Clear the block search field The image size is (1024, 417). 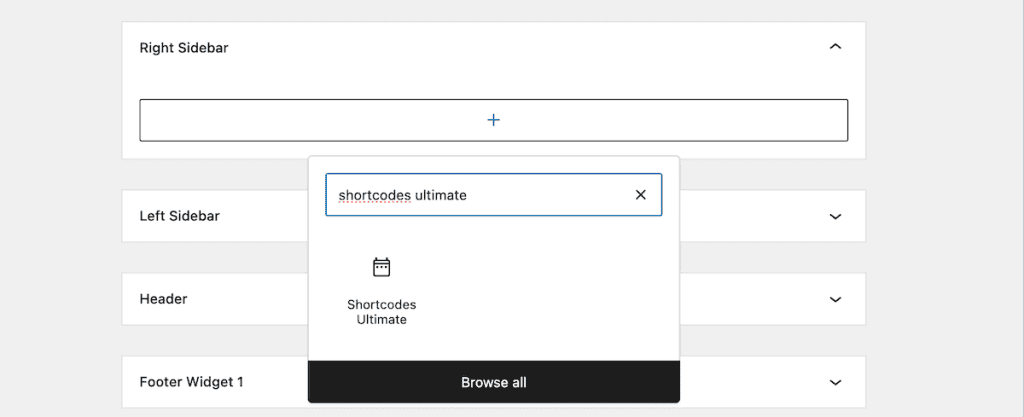click(x=641, y=194)
